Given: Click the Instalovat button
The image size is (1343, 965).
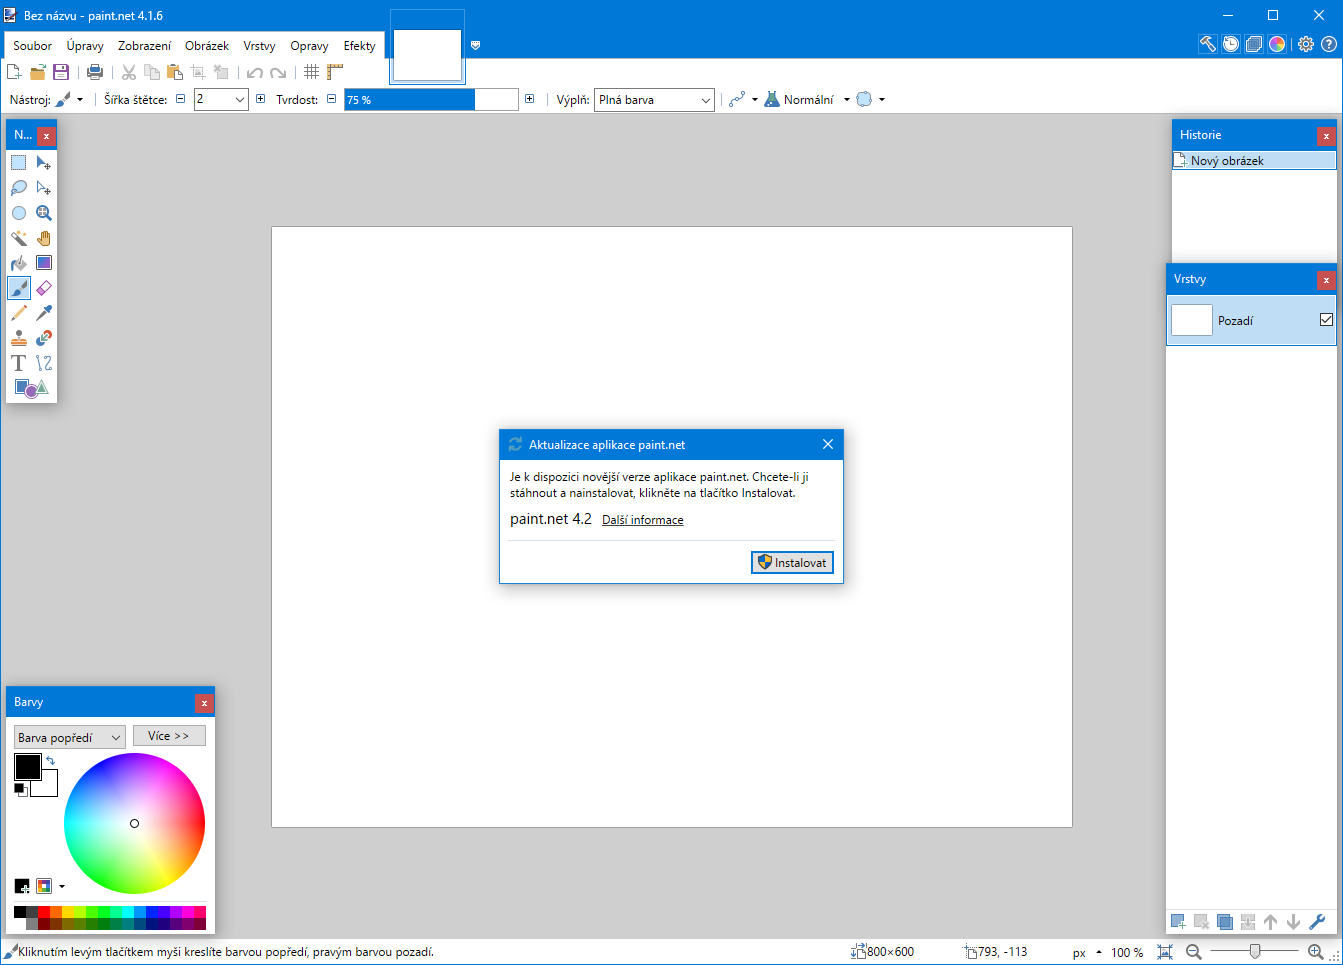Looking at the screenshot, I should pyautogui.click(x=792, y=563).
